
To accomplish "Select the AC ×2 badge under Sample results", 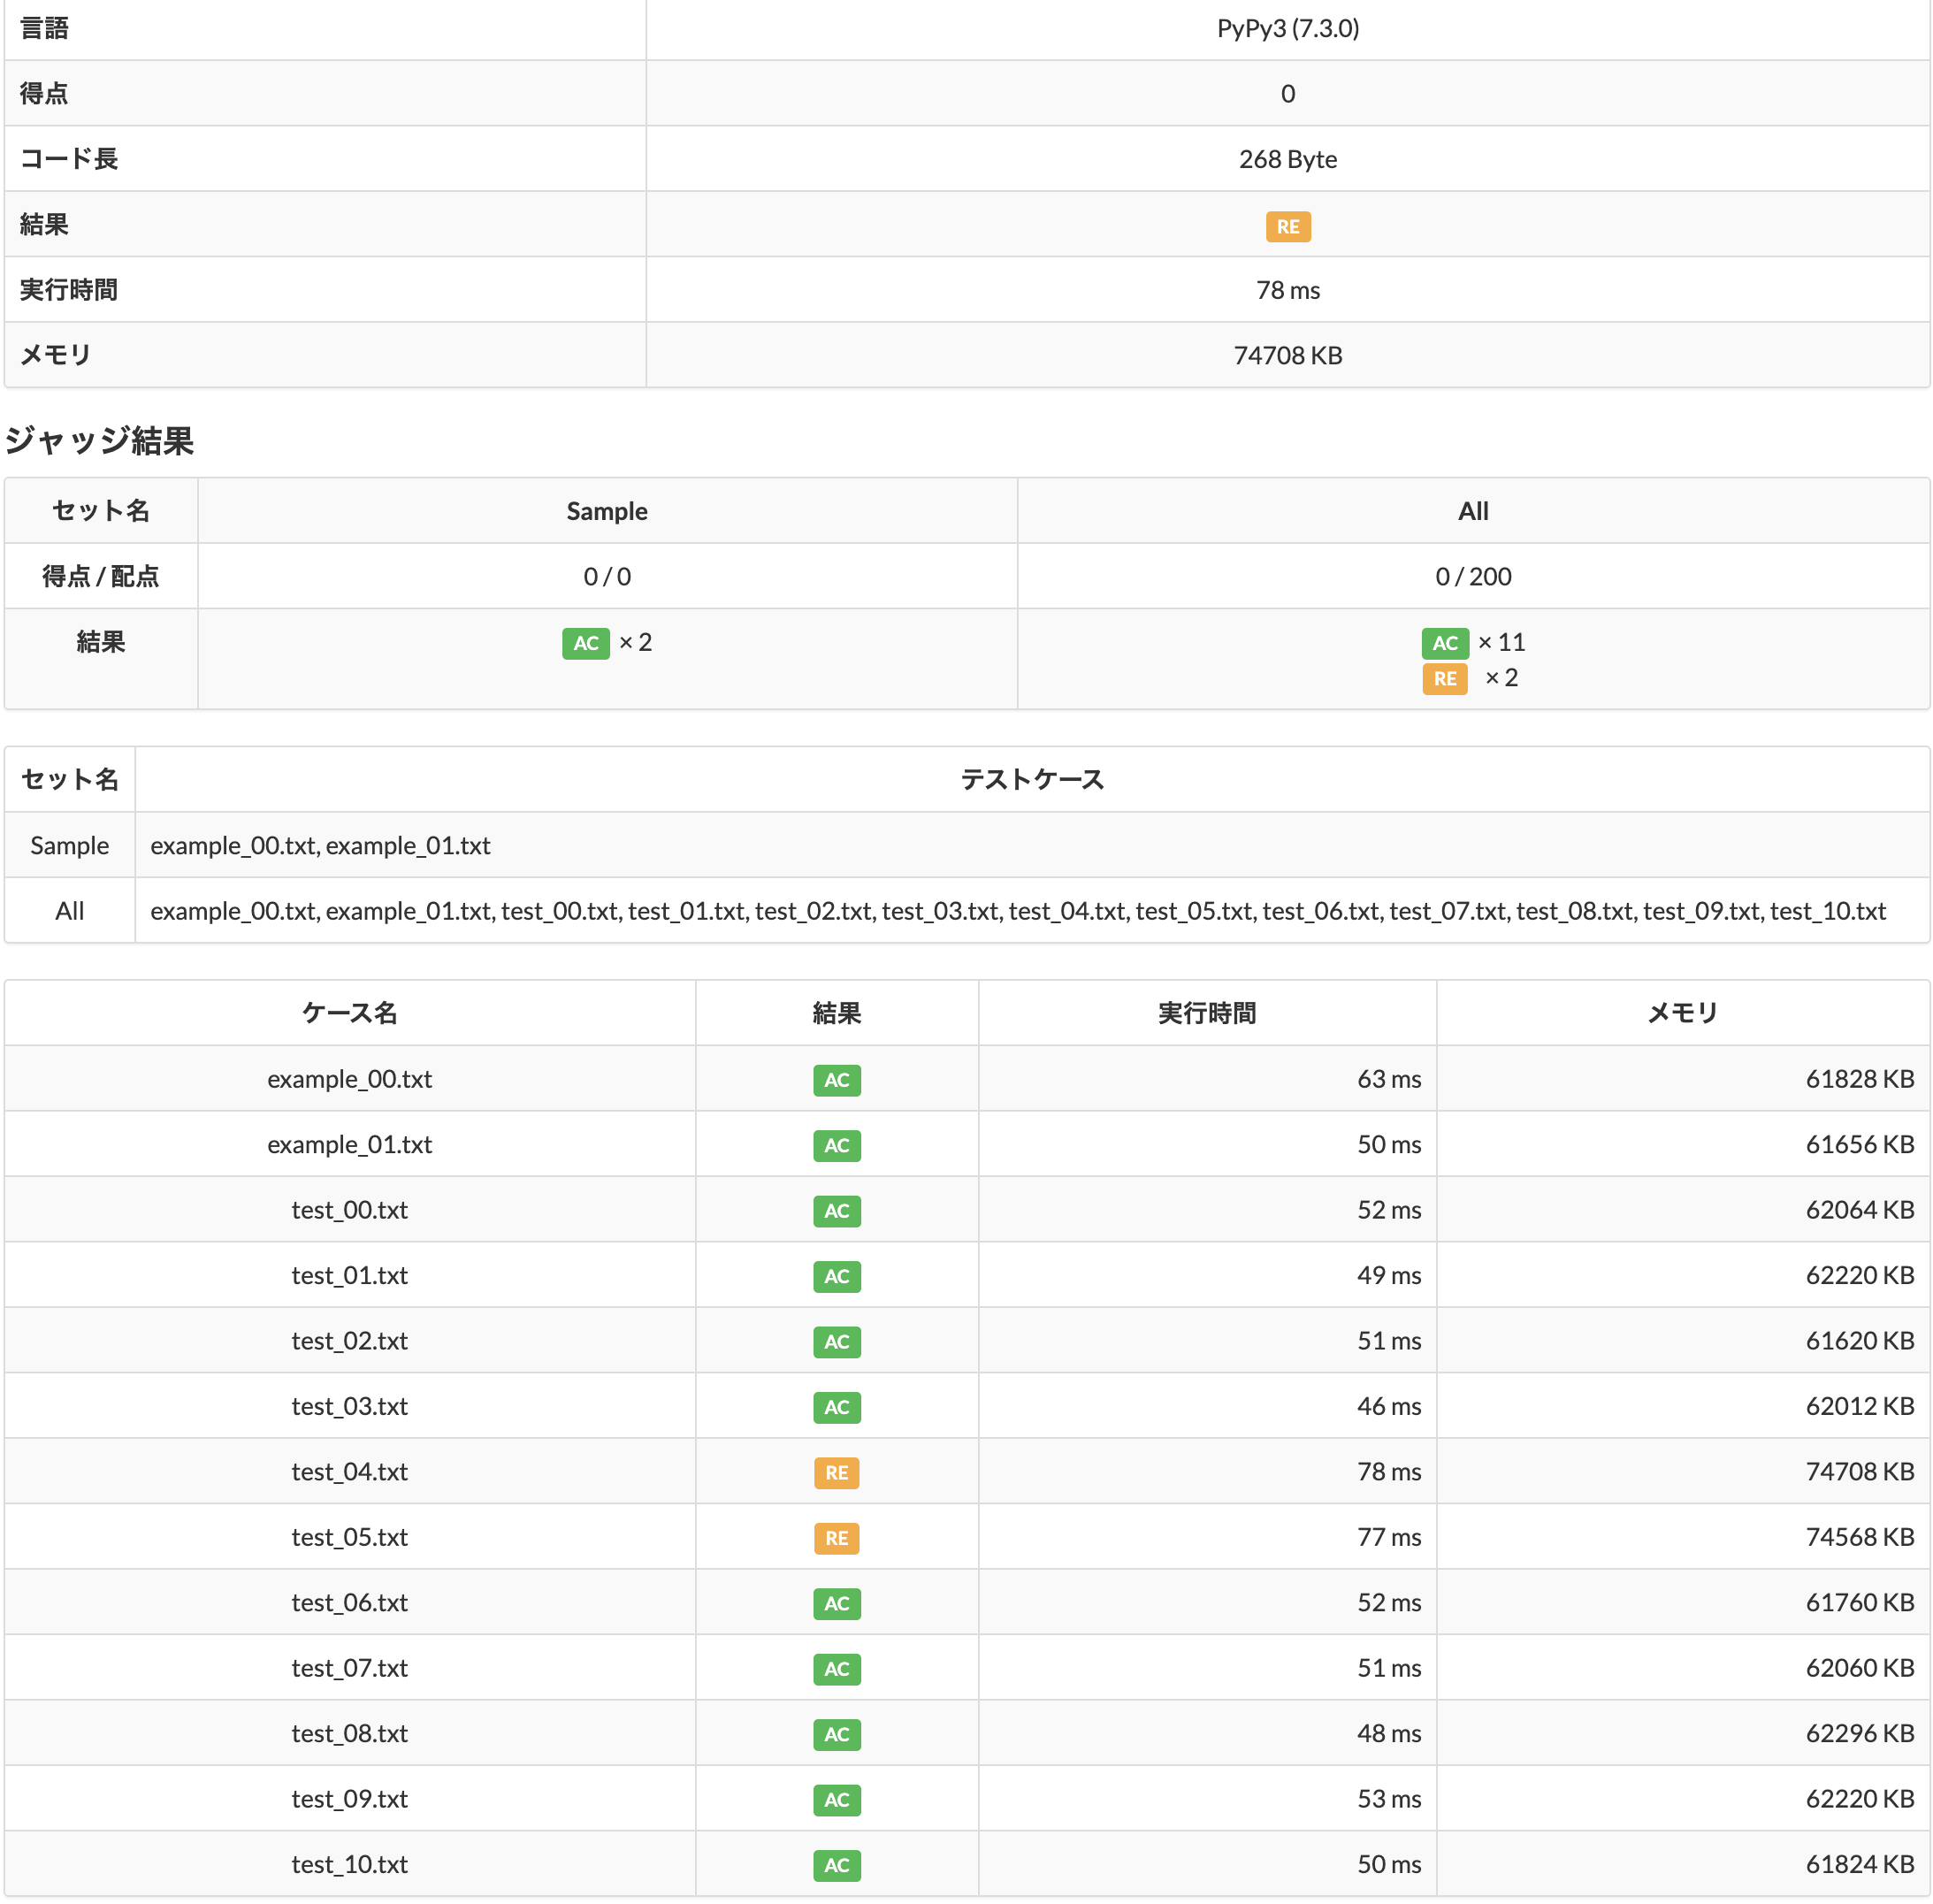I will point(585,643).
